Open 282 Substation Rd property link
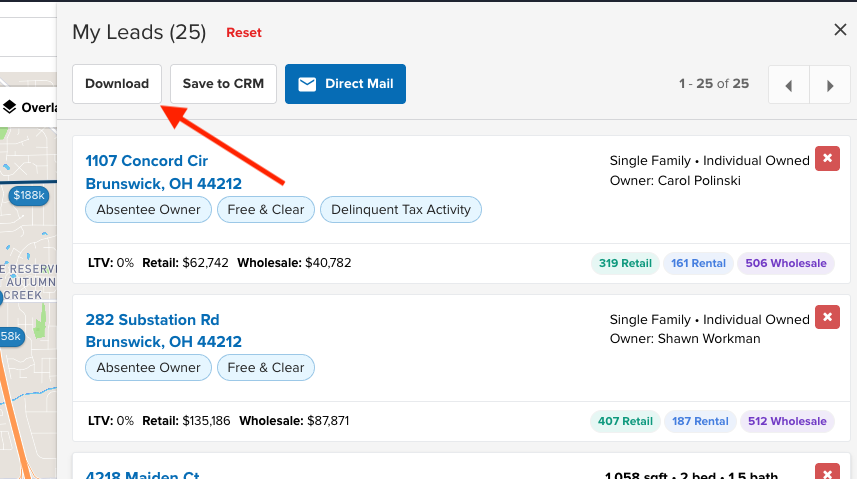This screenshot has height=479, width=857. pyautogui.click(x=152, y=320)
